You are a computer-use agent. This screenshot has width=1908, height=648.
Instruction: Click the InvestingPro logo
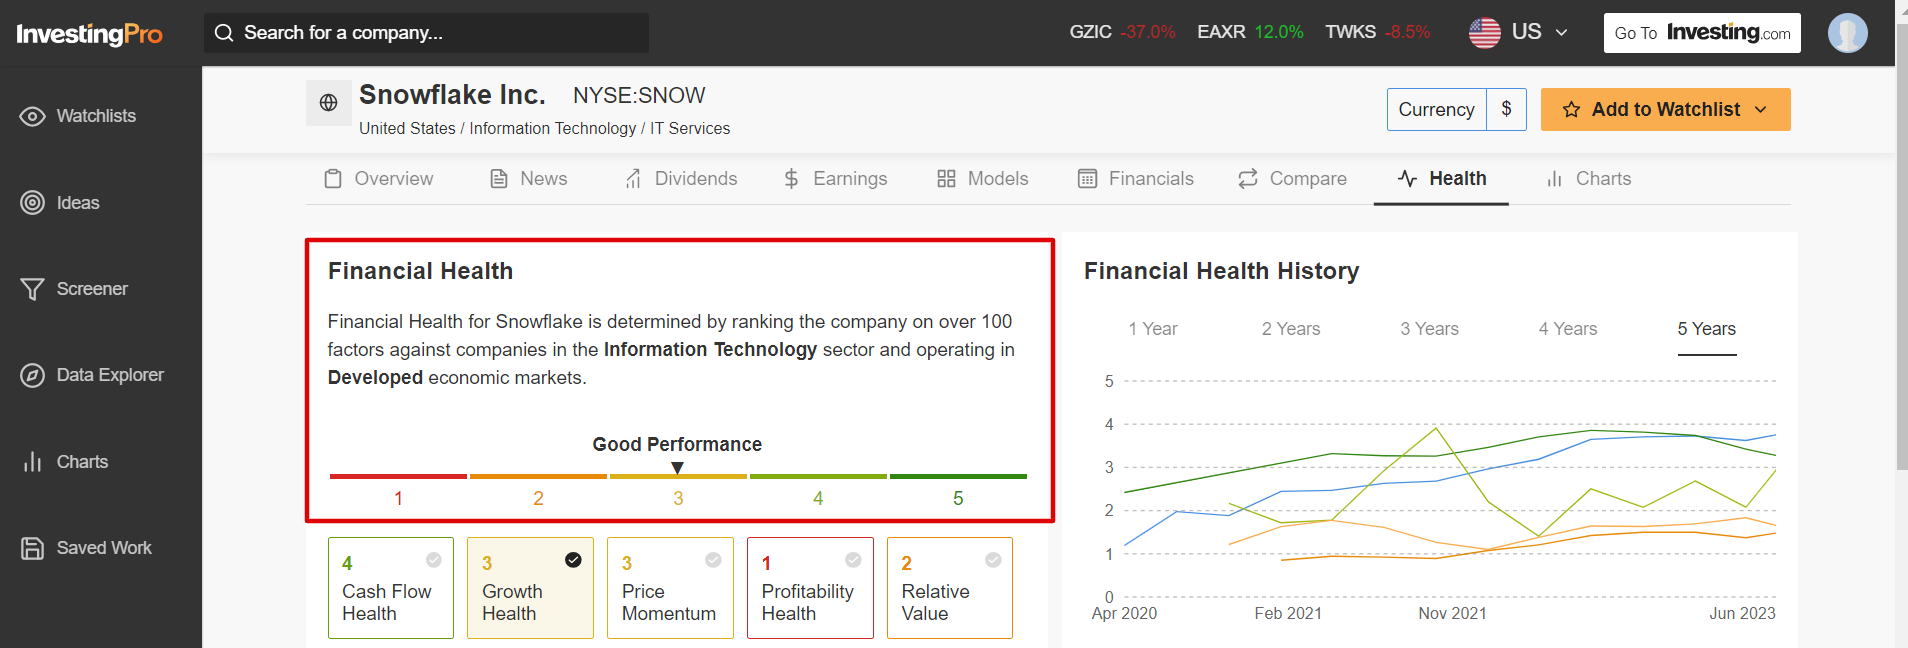coord(89,34)
